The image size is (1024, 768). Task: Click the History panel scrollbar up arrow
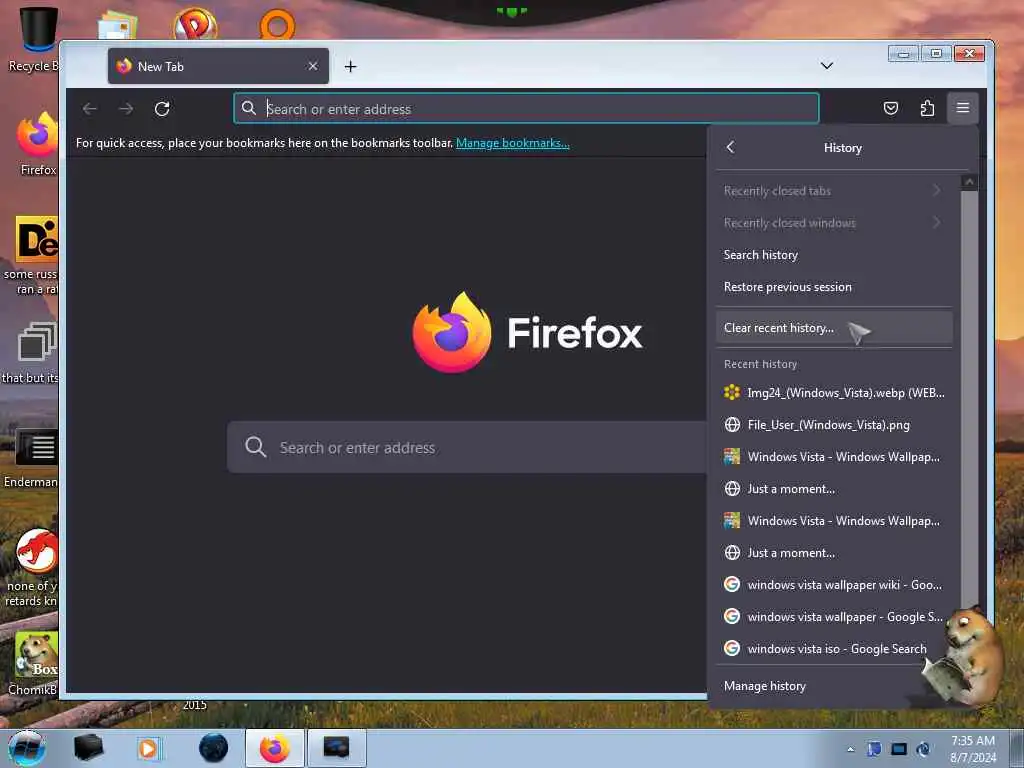[x=969, y=182]
